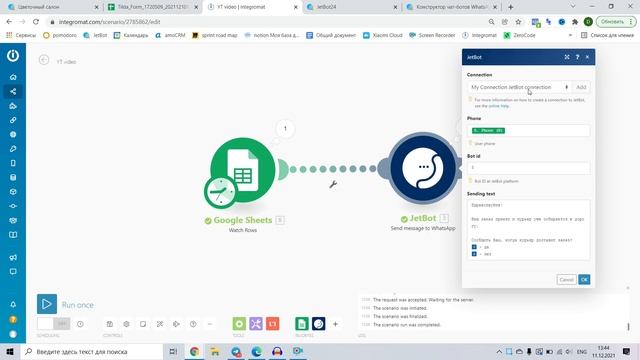
Task: Click the wrench icon on the connecting route
Action: 333,184
